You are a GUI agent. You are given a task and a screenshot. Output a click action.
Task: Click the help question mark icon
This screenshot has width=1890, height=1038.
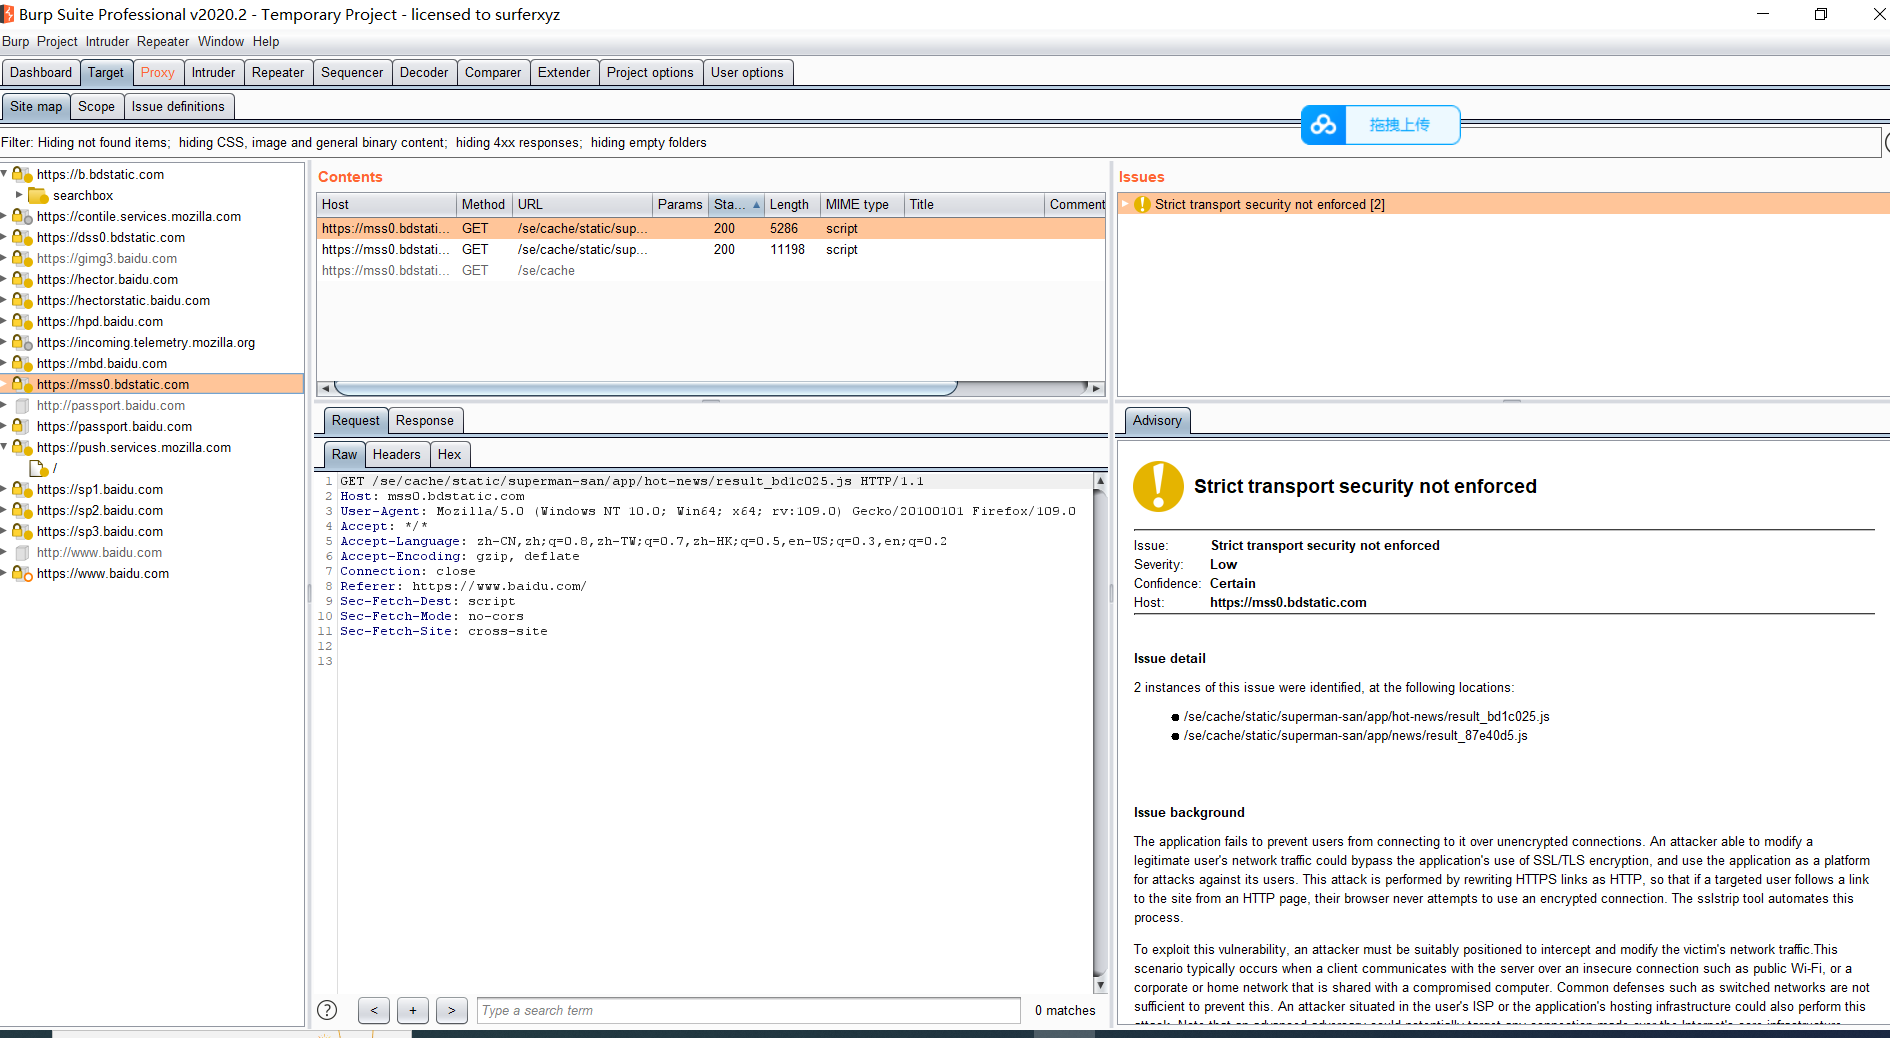[x=327, y=1010]
